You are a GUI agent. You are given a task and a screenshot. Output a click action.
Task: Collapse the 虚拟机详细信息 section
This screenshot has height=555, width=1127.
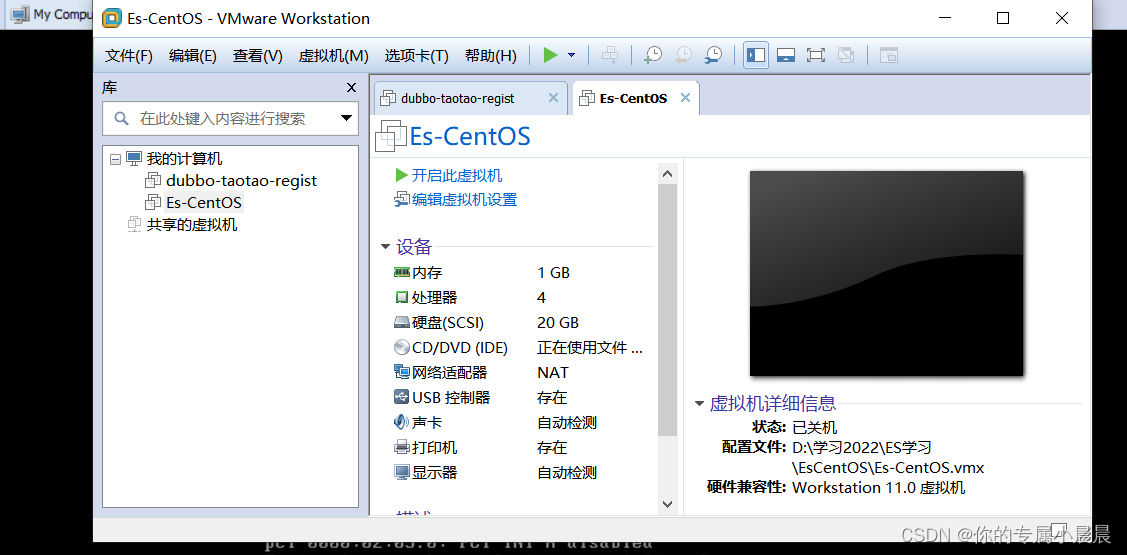pyautogui.click(x=699, y=403)
